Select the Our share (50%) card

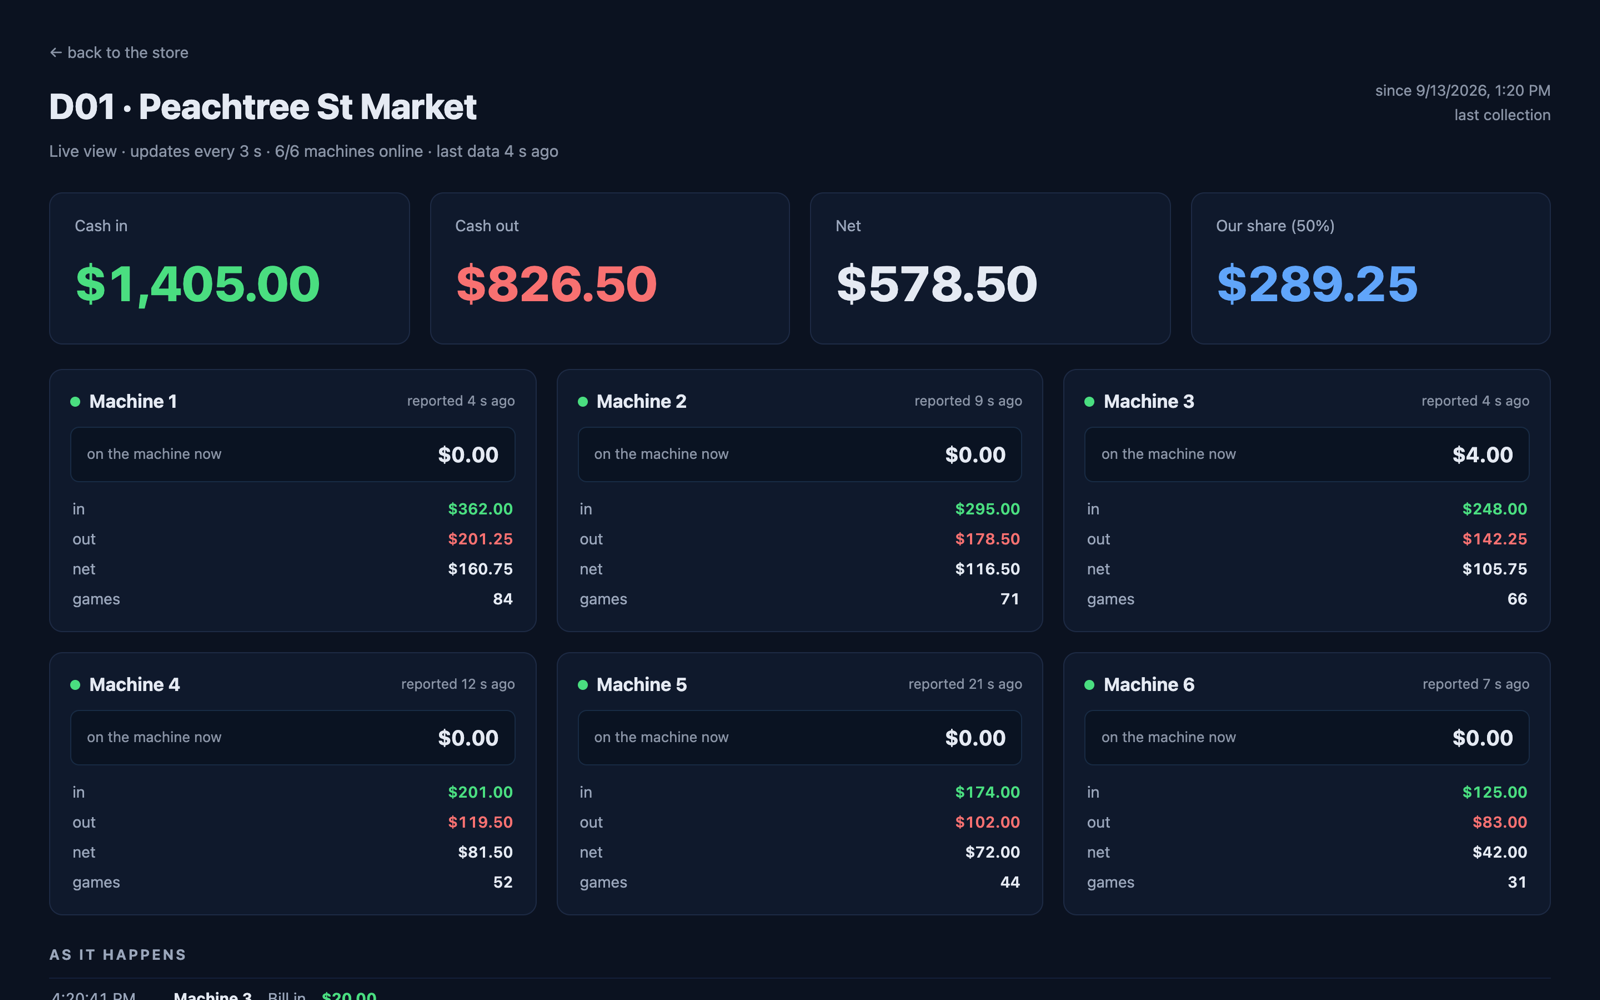point(1371,268)
